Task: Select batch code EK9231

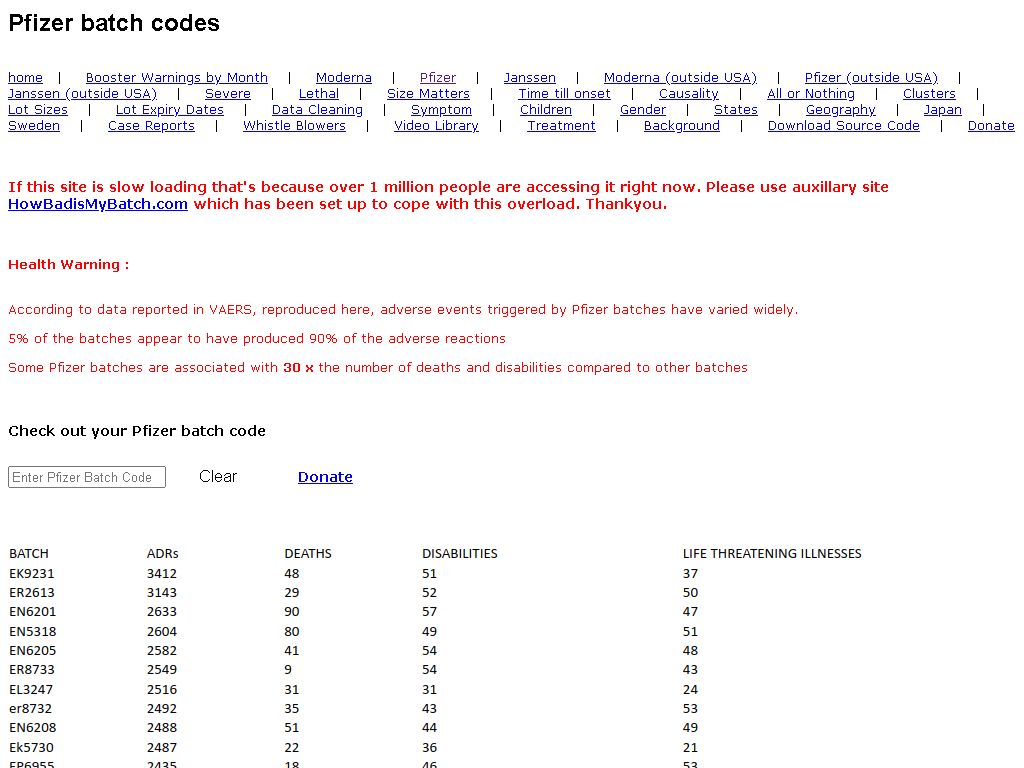Action: tap(32, 573)
